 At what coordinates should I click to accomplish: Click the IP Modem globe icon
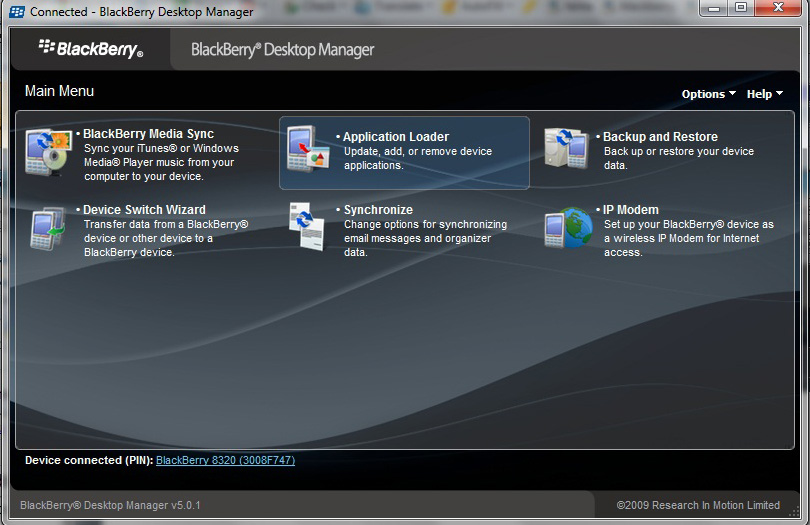click(568, 227)
